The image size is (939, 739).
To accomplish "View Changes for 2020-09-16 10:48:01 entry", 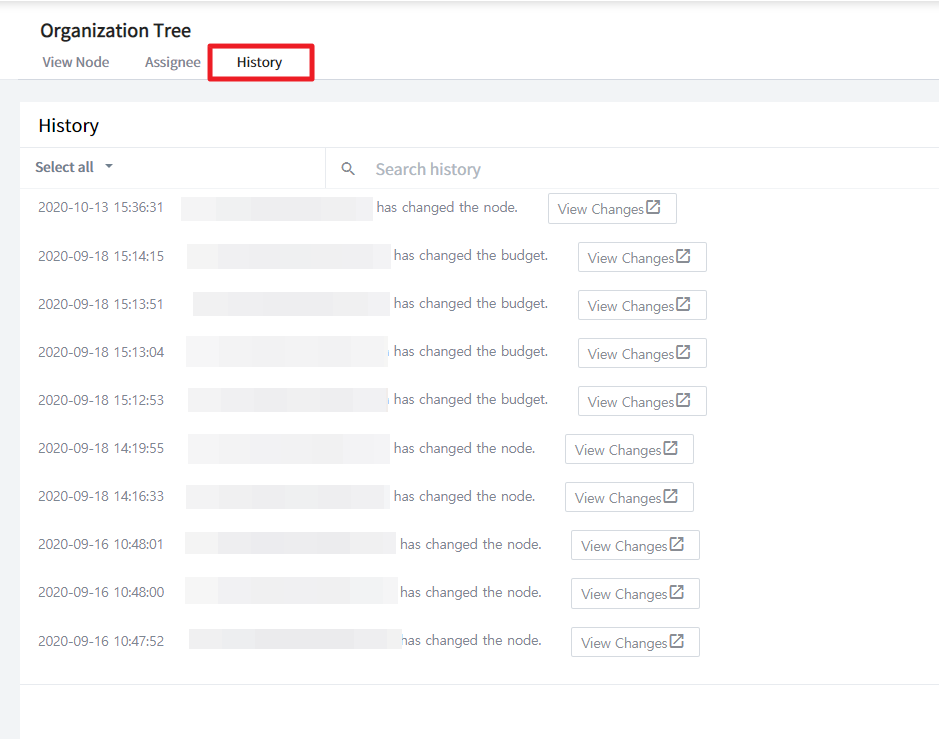I will click(x=634, y=545).
